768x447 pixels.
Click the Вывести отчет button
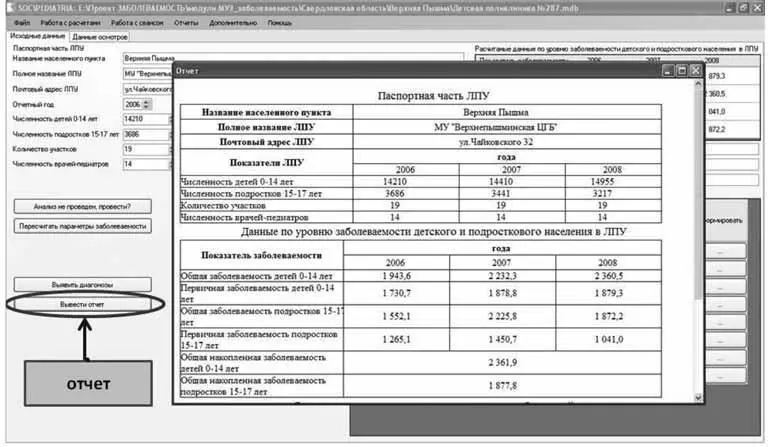pyautogui.click(x=82, y=305)
